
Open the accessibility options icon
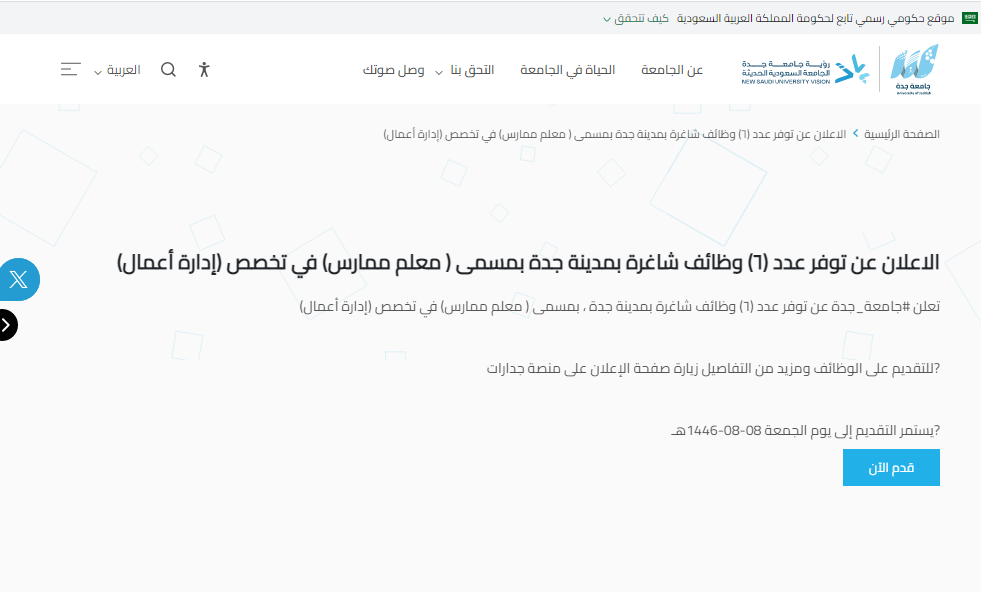pyautogui.click(x=204, y=70)
